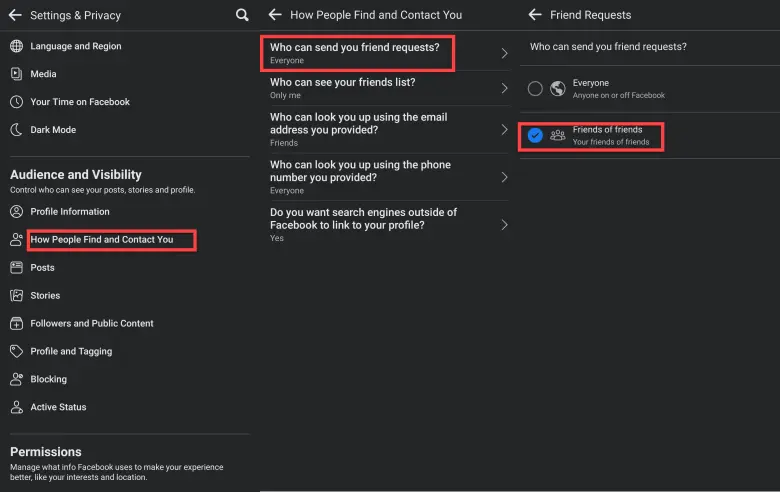The height and width of the screenshot is (492, 780).
Task: Click the 'Permissions' heading
Action: (x=46, y=452)
